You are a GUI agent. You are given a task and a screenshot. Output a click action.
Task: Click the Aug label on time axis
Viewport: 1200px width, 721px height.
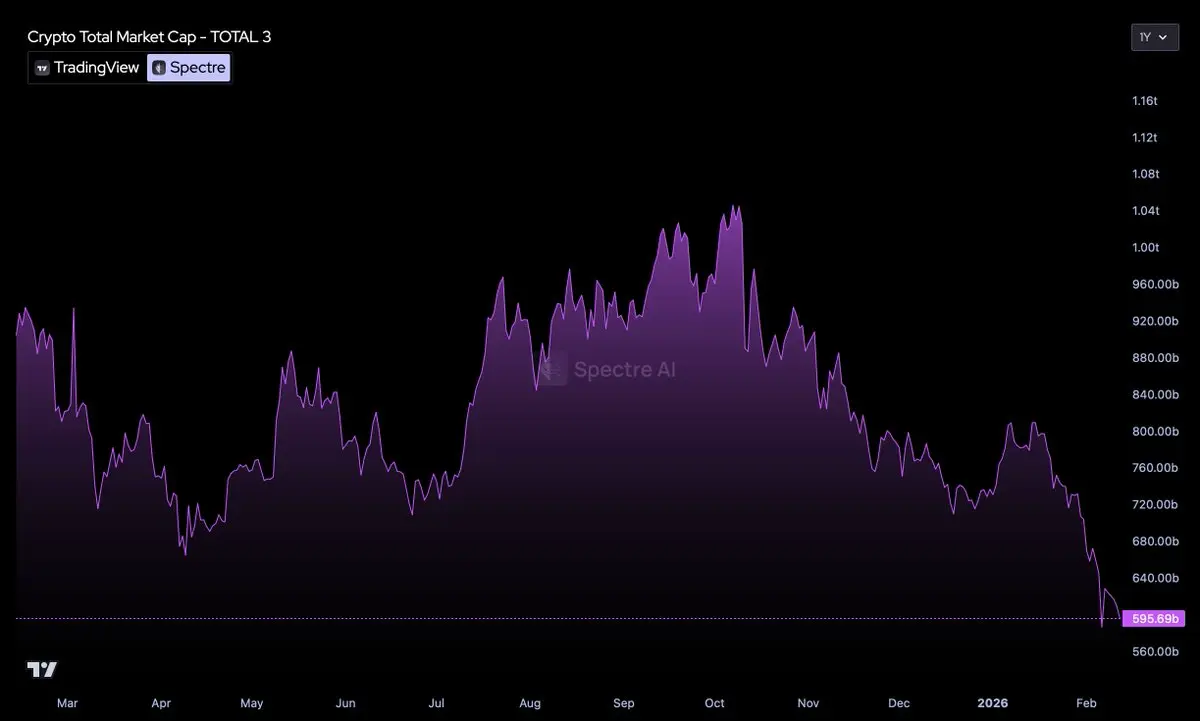click(x=530, y=704)
